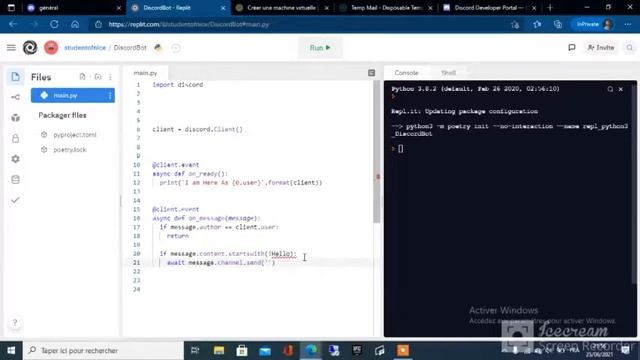The image size is (640, 360).
Task: Open Files panel more options menu
Action: pos(110,77)
